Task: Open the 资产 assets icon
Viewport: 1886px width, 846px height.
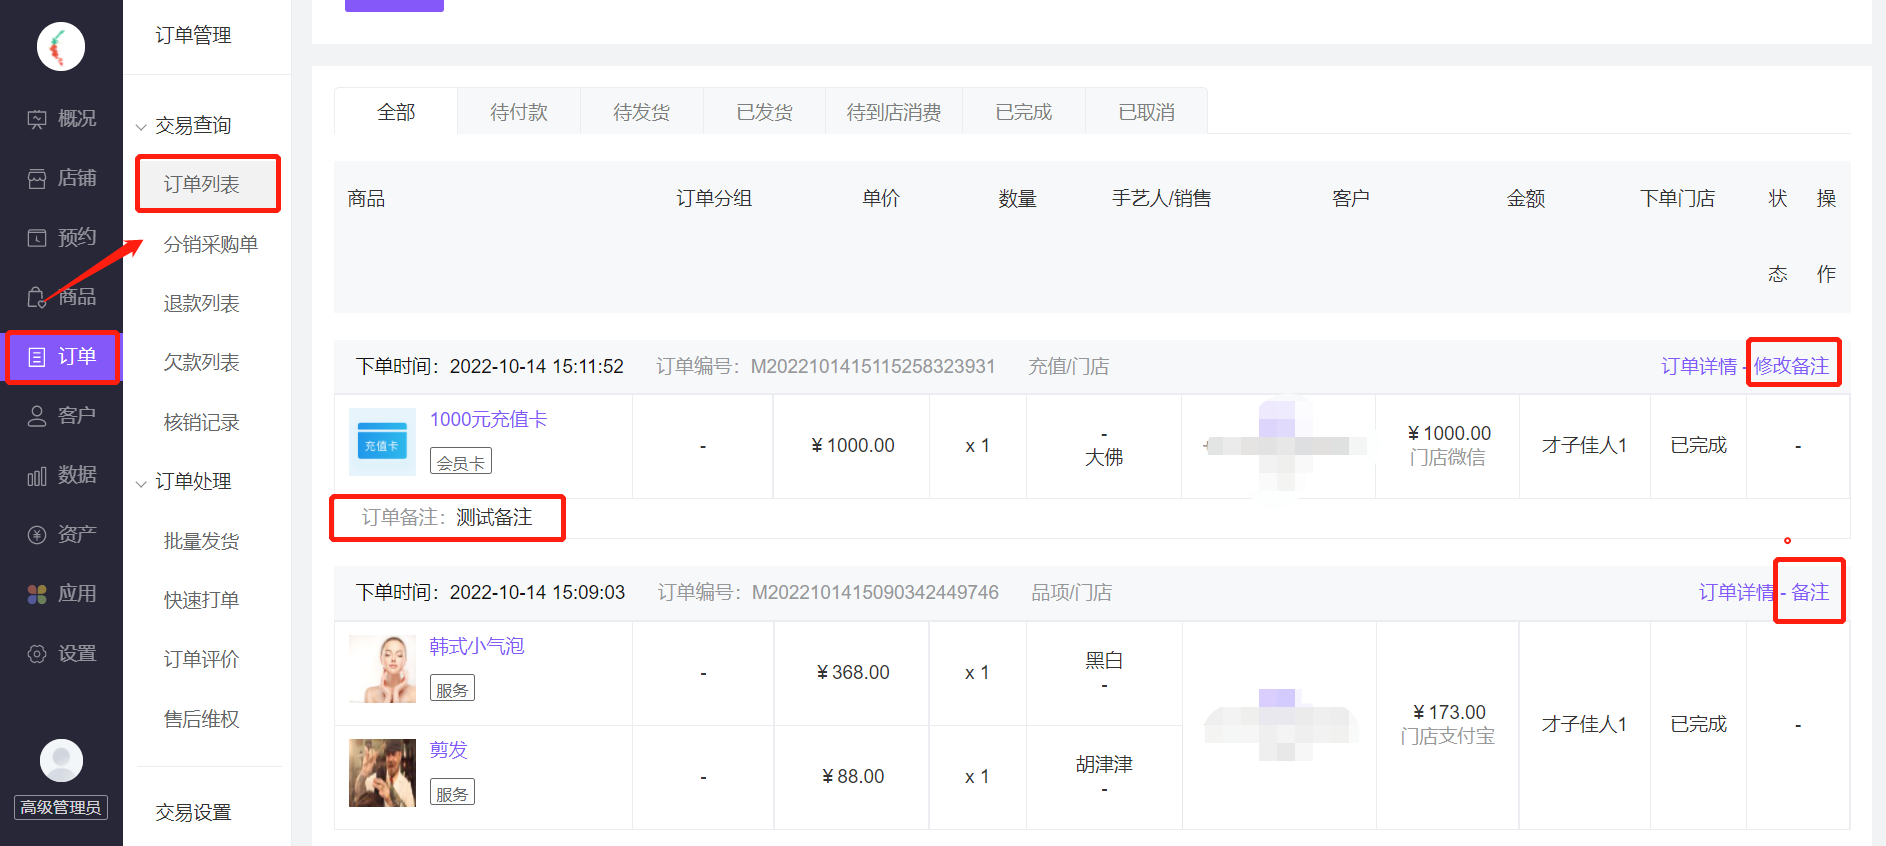Action: click(x=37, y=535)
